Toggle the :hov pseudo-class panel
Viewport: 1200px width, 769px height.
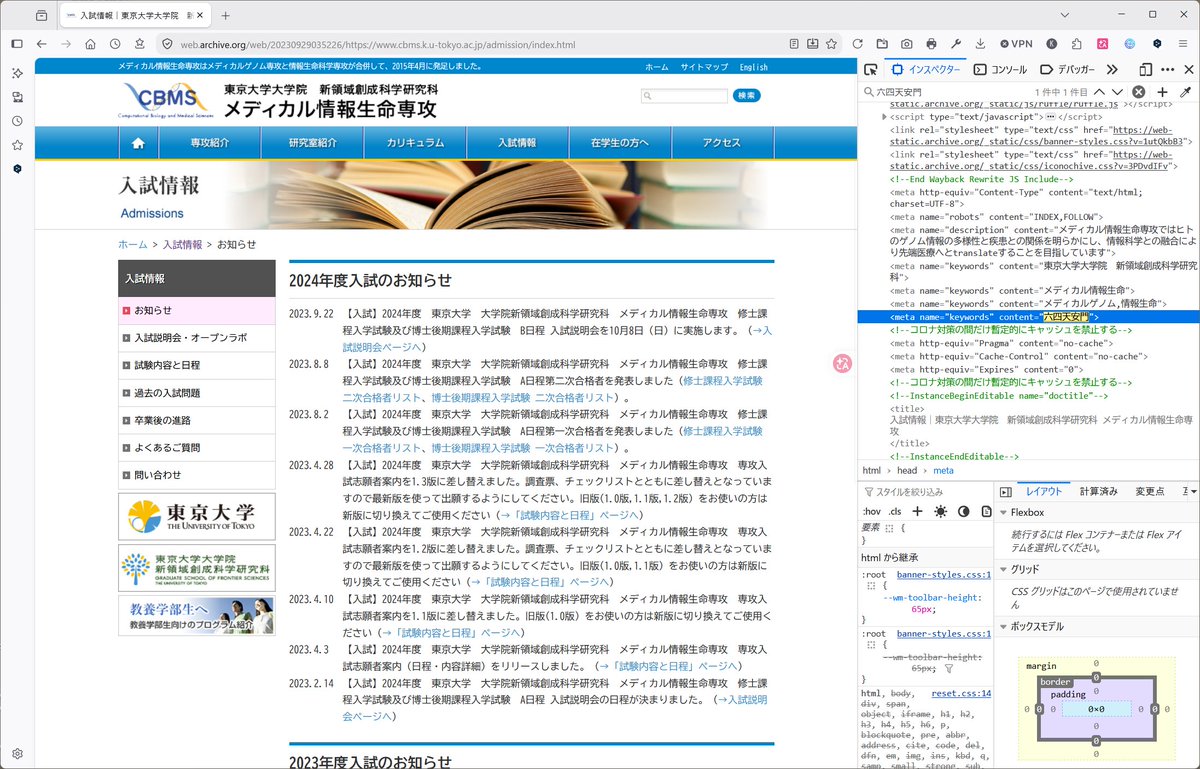tap(872, 511)
